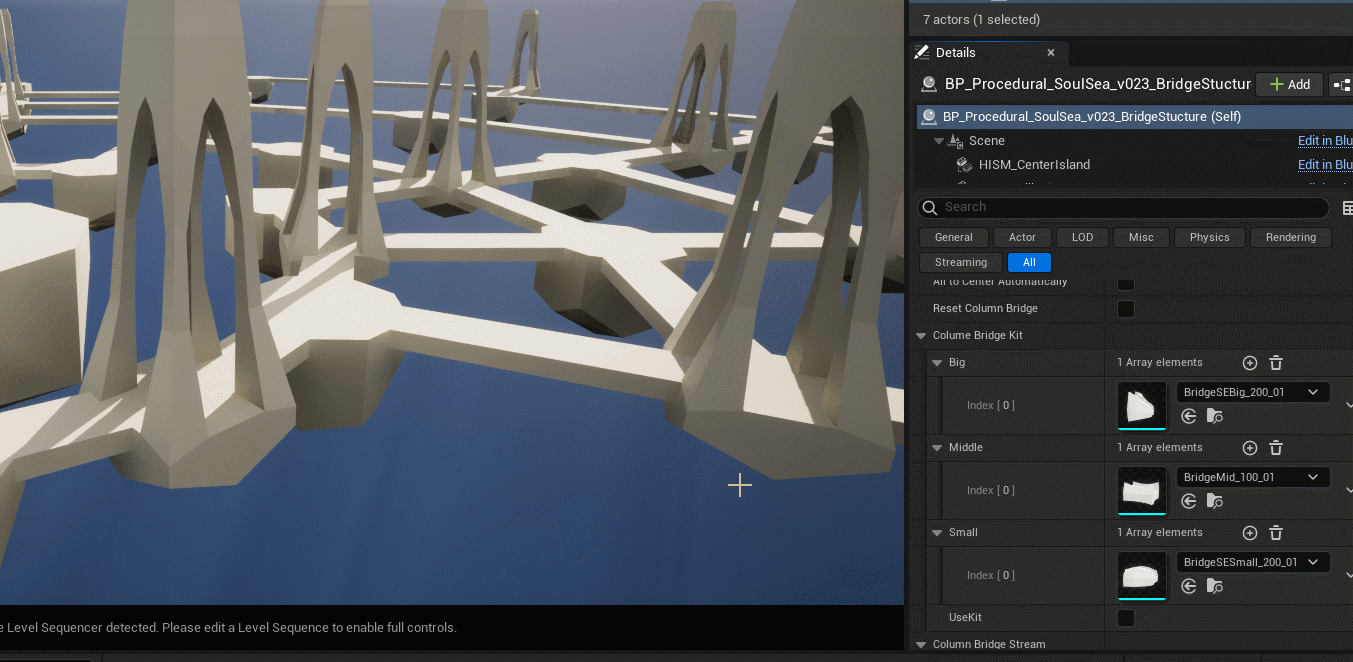This screenshot has width=1353, height=662.
Task: Click the Level Sequencer detected message
Action: tap(229, 628)
